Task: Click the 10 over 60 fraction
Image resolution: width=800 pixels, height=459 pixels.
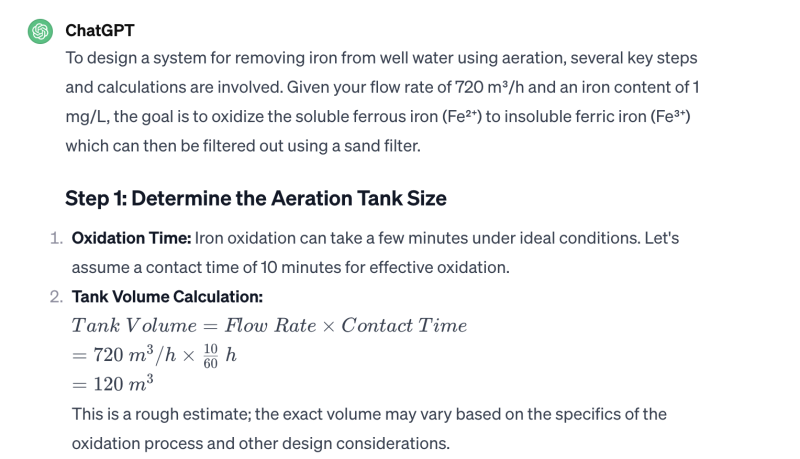Action: pos(210,355)
